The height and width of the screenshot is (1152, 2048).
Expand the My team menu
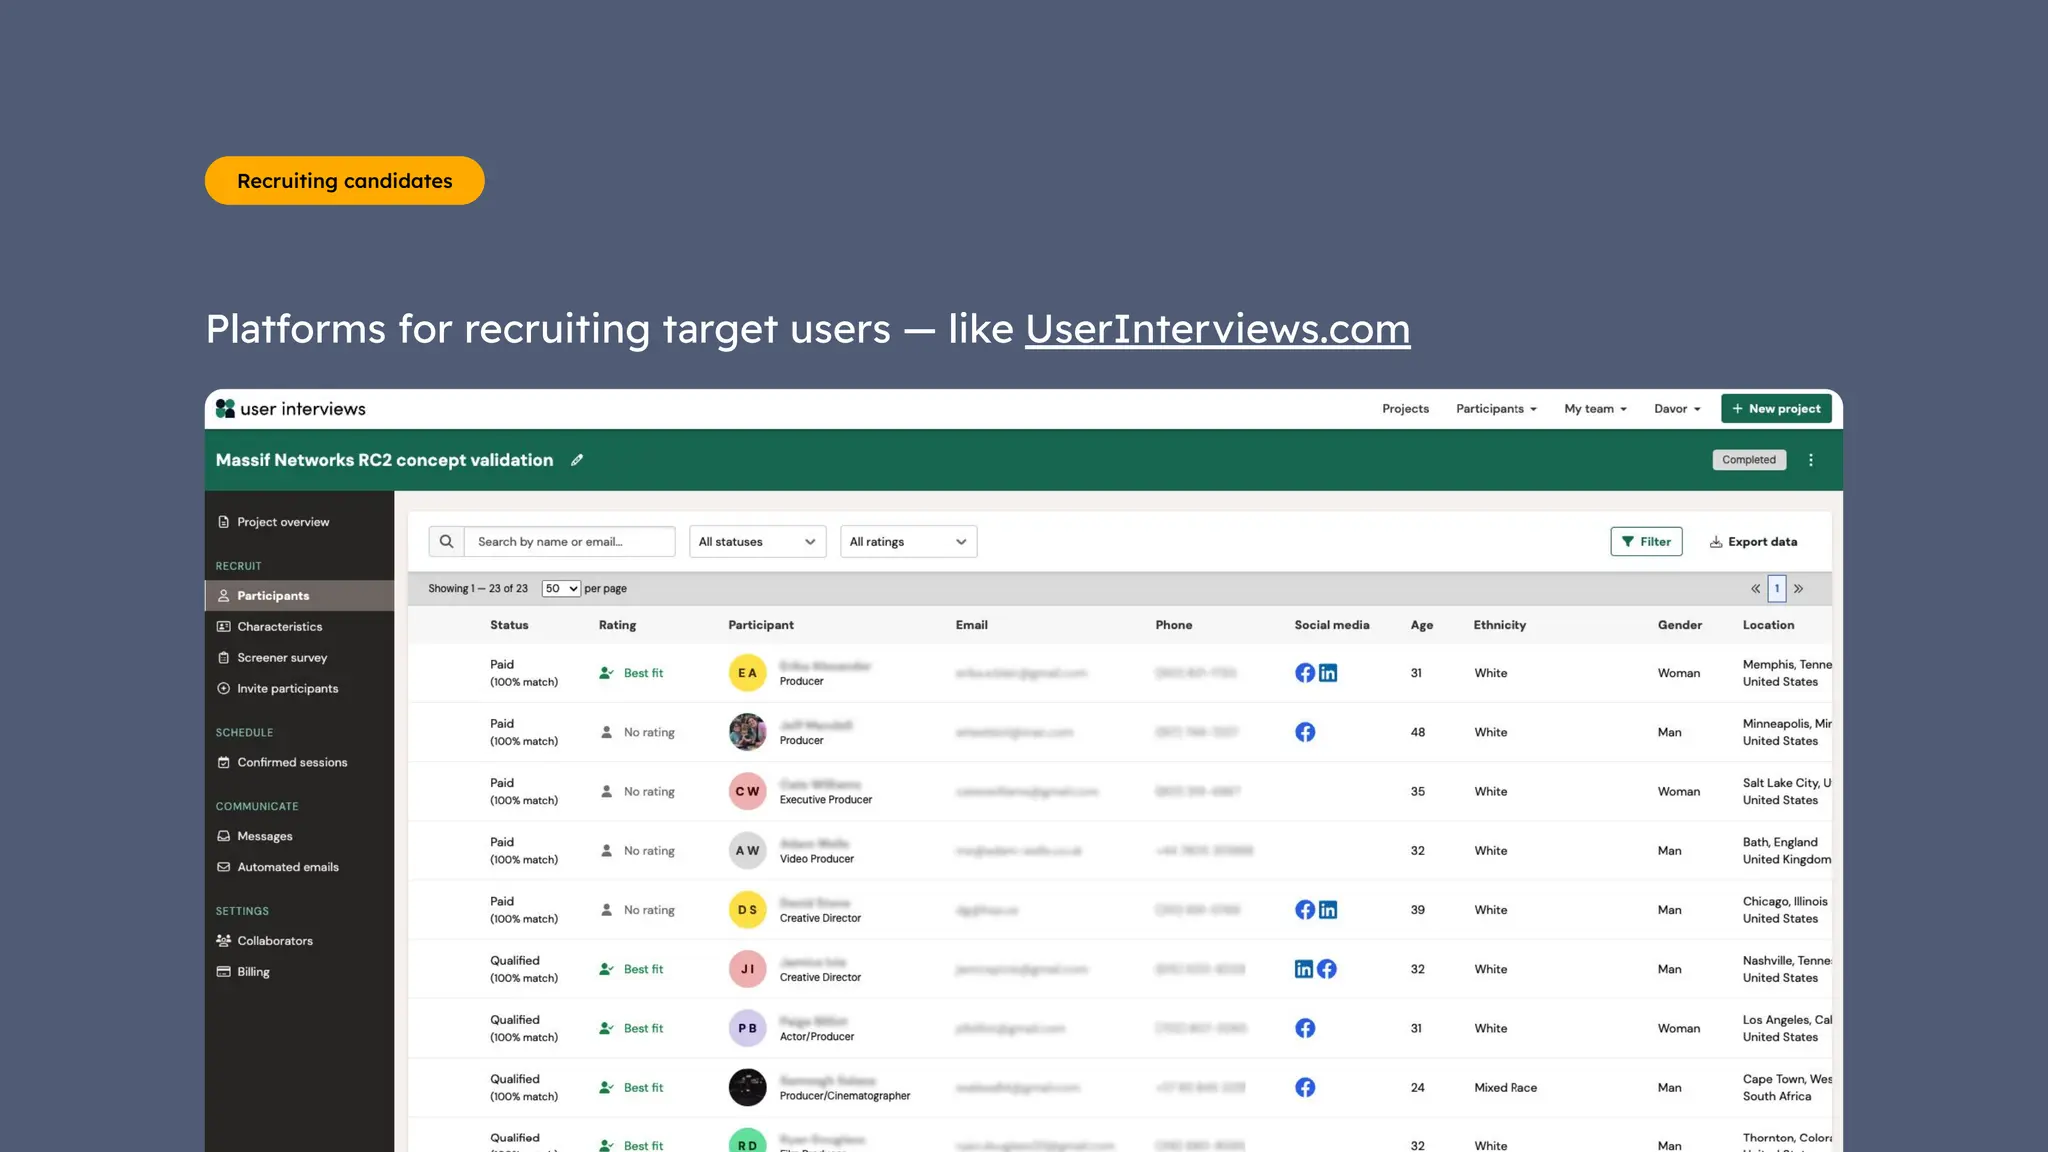tap(1595, 409)
